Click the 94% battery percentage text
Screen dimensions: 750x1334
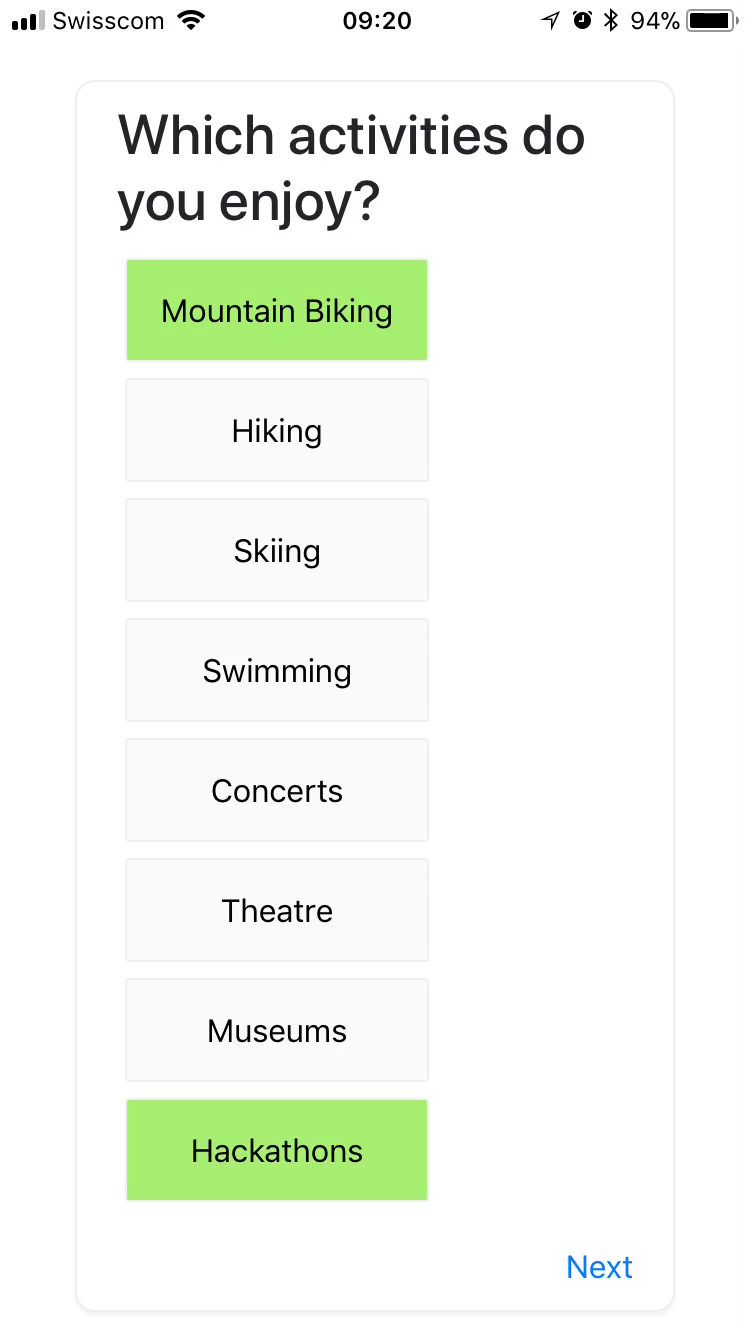point(655,21)
